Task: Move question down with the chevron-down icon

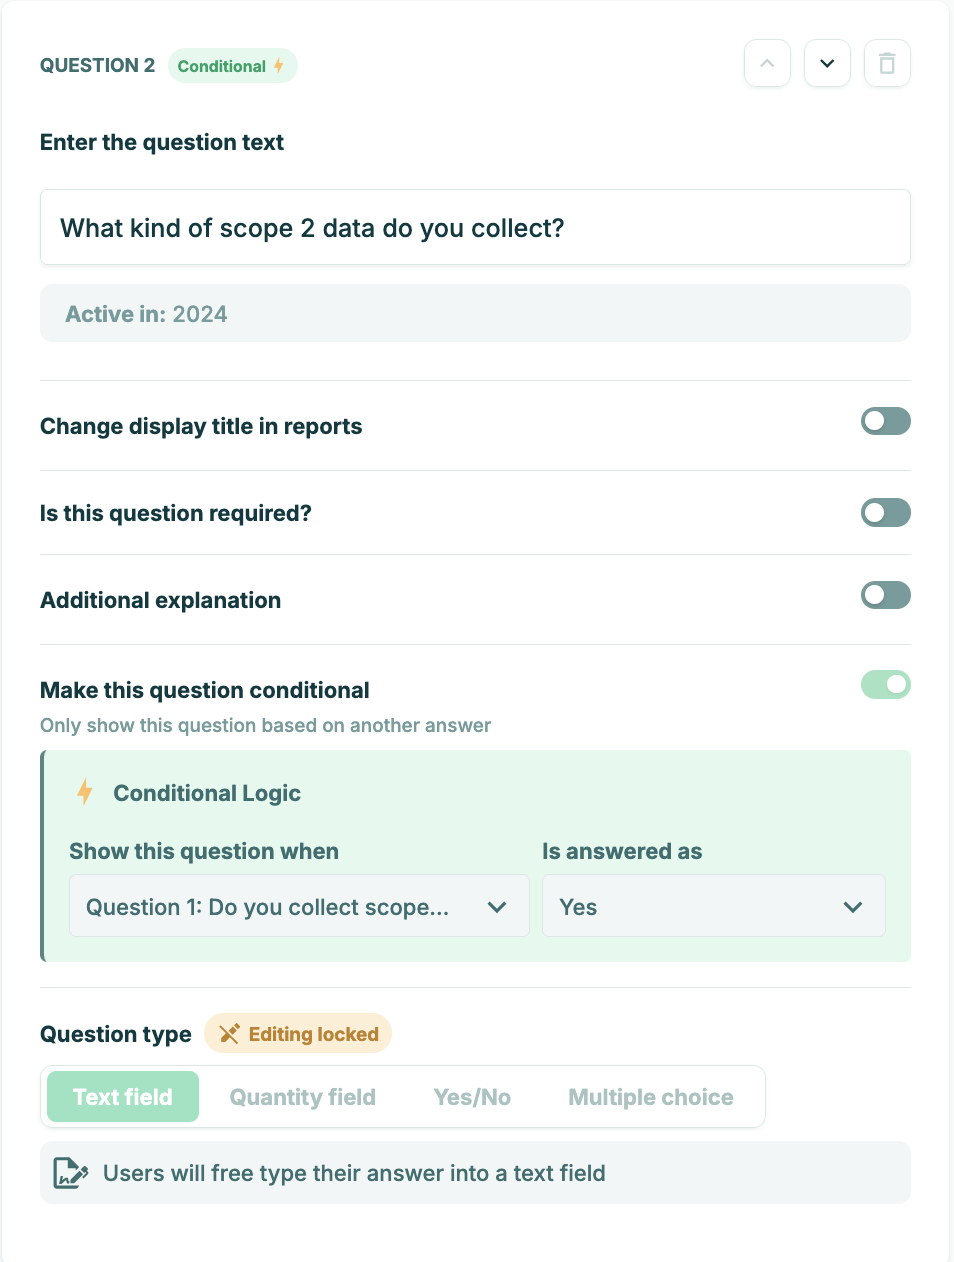Action: 827,64
